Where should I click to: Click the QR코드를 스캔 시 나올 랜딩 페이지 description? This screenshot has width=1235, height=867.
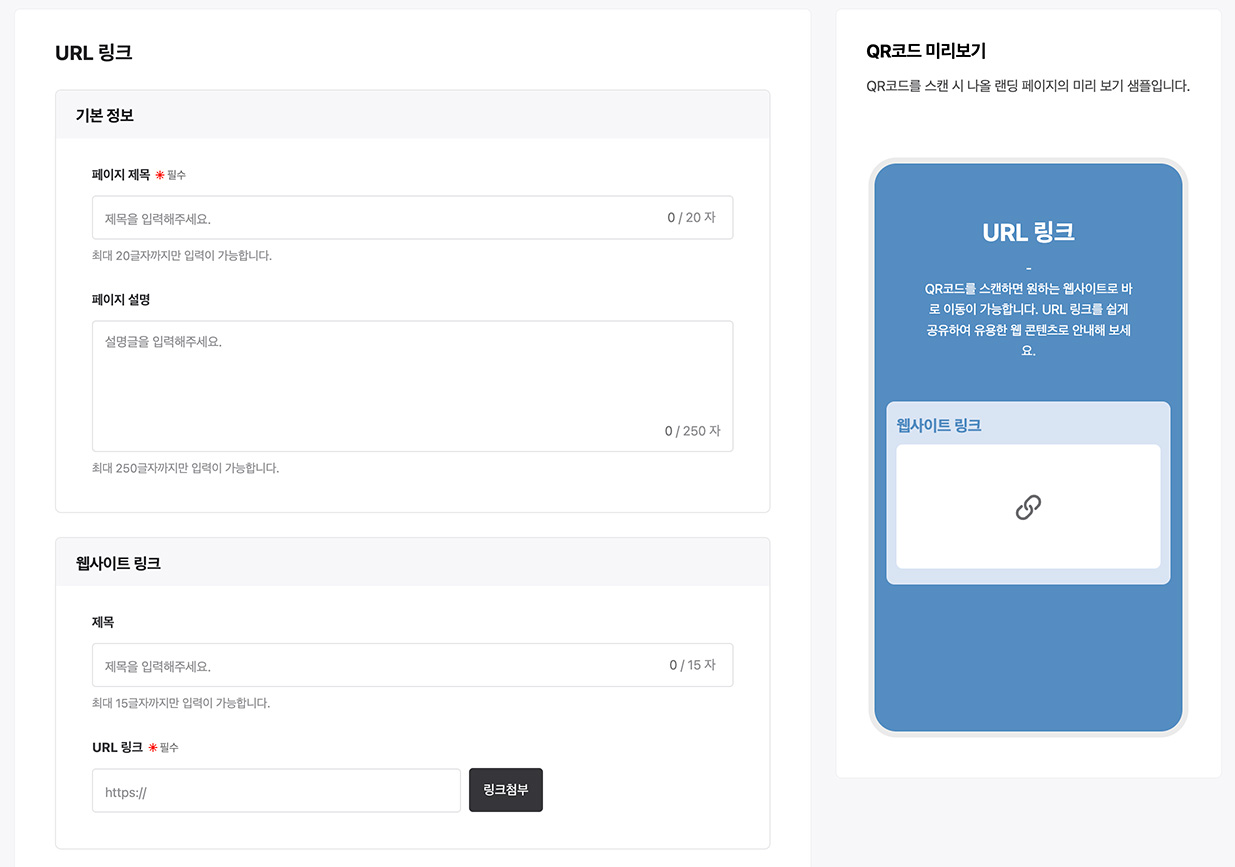pyautogui.click(x=1028, y=86)
